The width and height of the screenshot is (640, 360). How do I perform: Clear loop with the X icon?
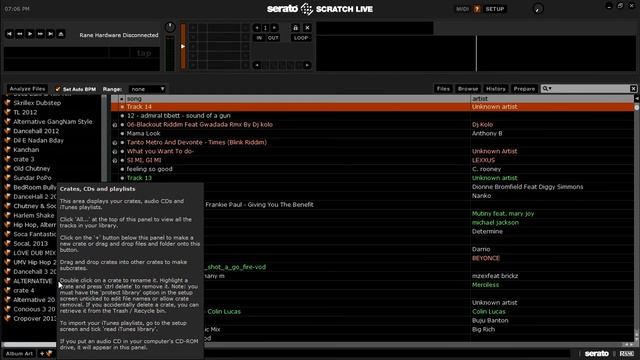tap(307, 28)
